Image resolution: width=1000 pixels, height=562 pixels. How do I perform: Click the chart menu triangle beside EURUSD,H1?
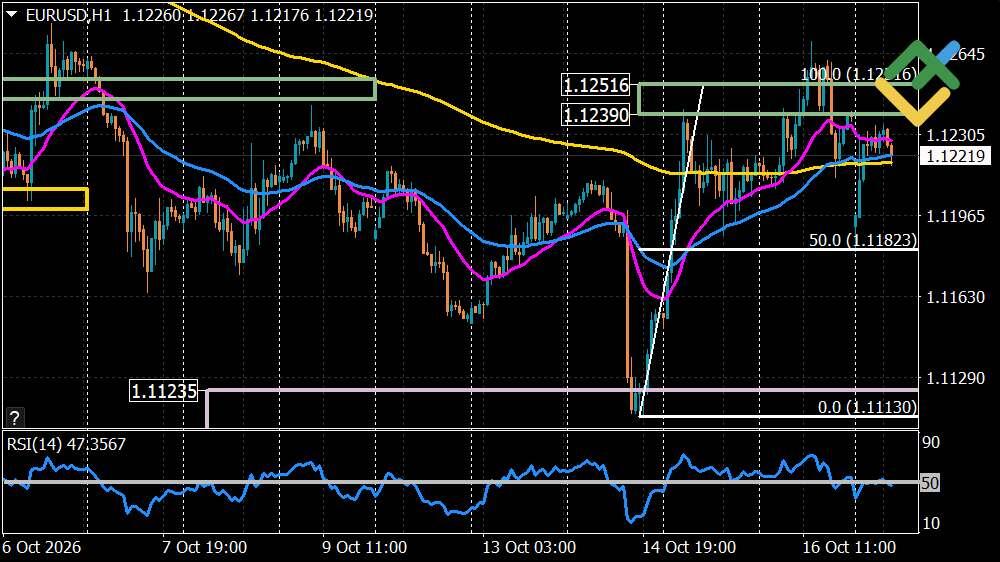pyautogui.click(x=11, y=14)
